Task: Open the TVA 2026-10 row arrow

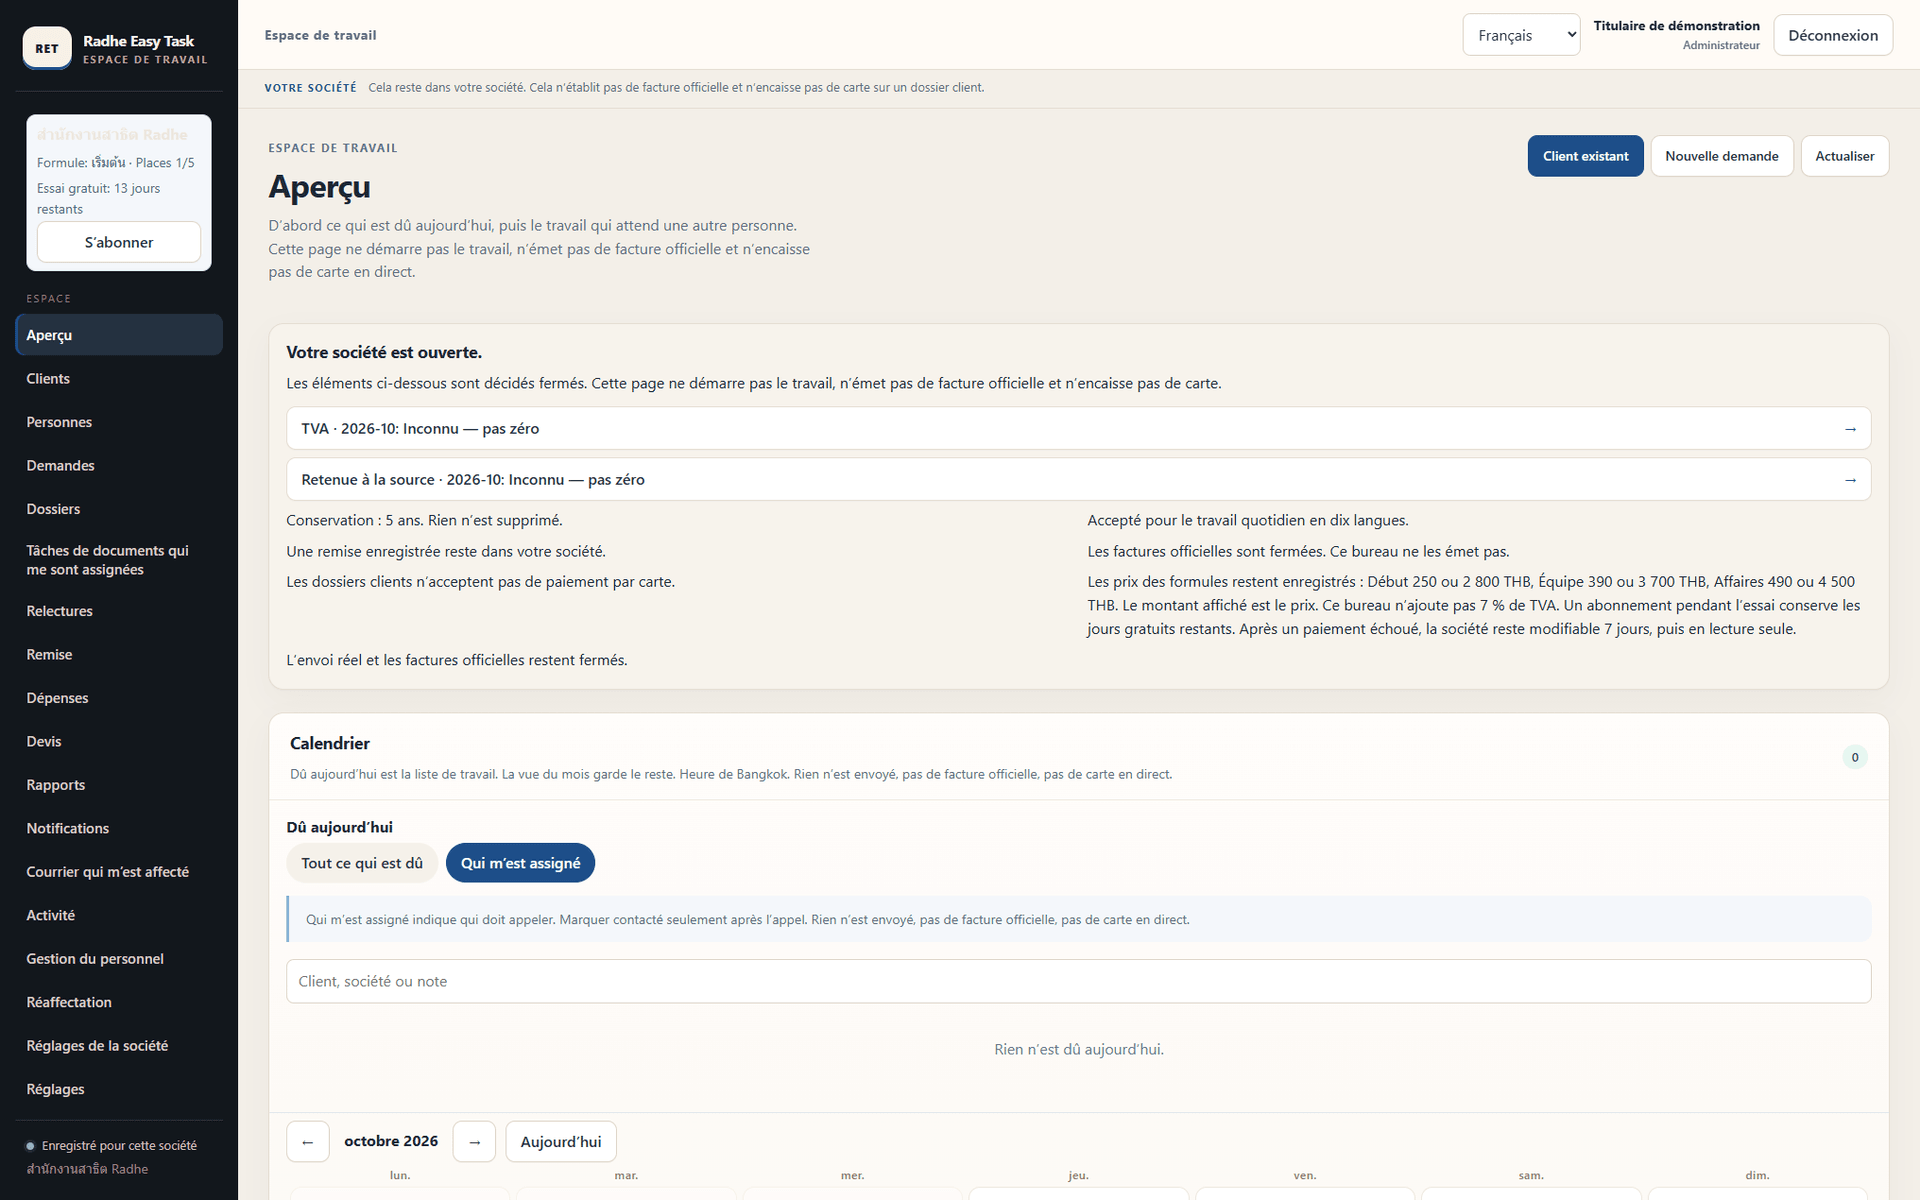Action: coord(1850,429)
